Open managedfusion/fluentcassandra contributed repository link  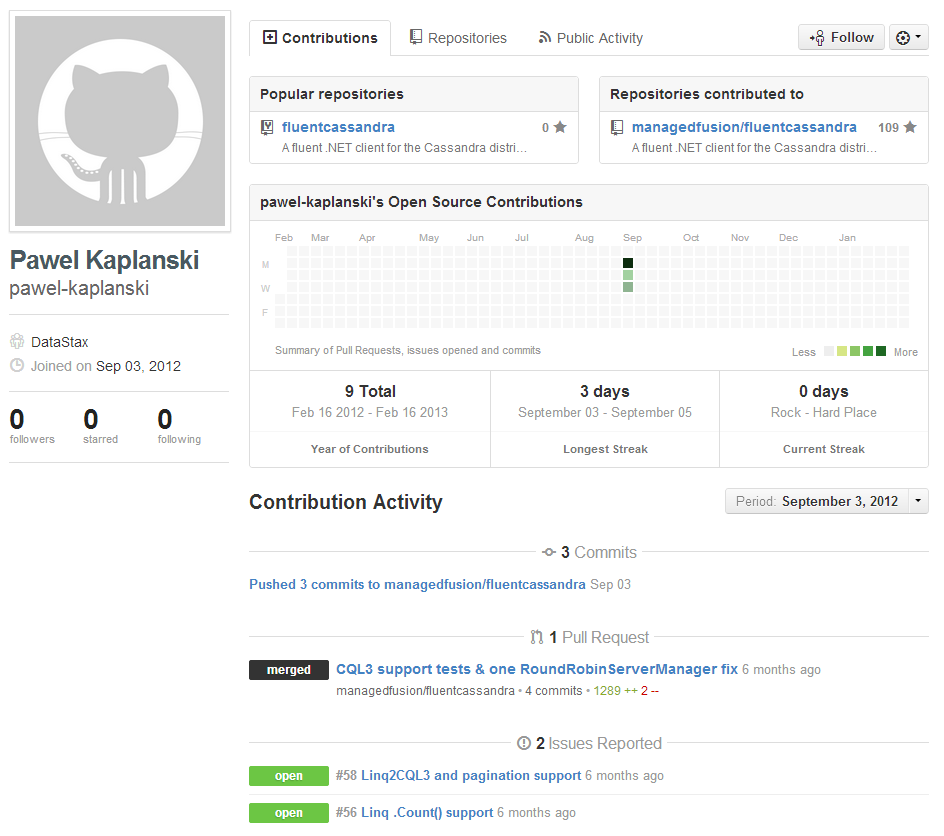click(x=744, y=127)
